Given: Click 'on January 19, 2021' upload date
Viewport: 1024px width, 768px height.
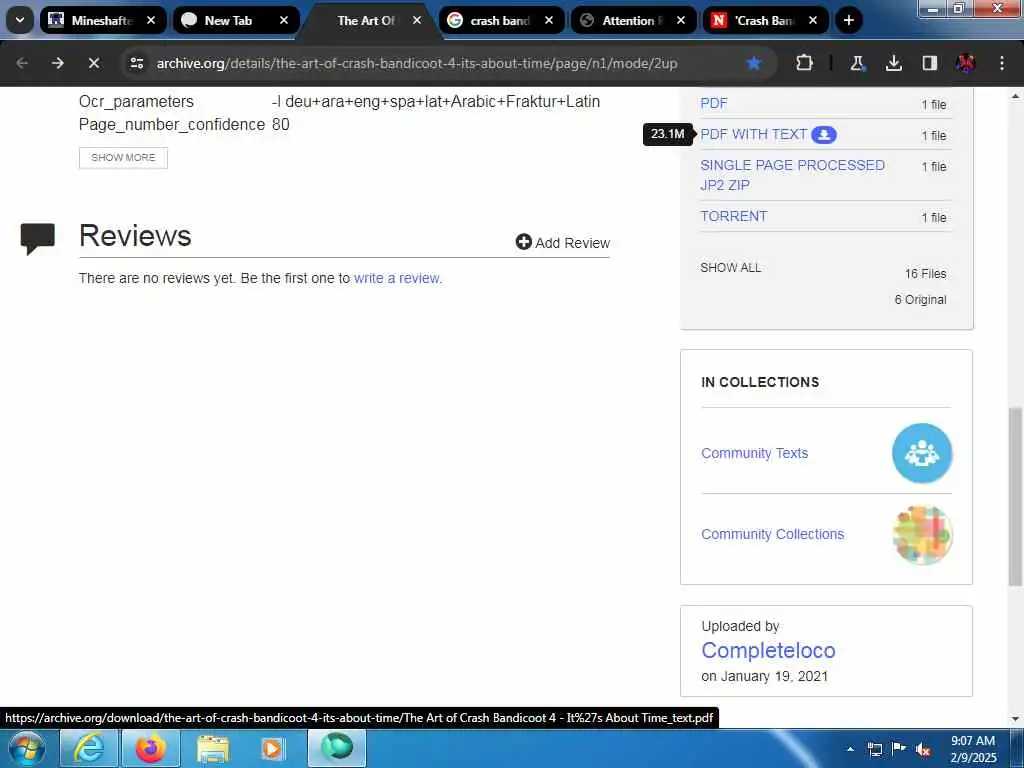Looking at the screenshot, I should coord(765,677).
